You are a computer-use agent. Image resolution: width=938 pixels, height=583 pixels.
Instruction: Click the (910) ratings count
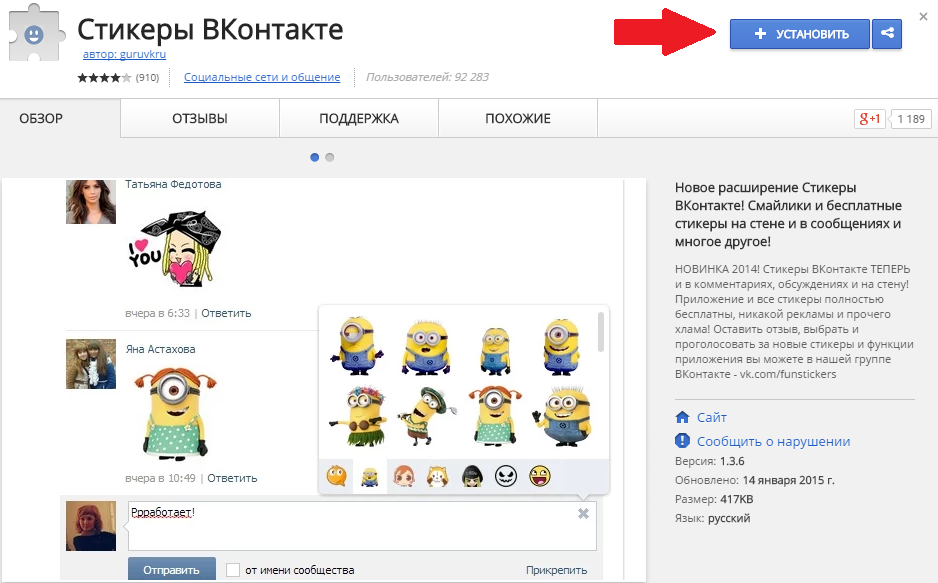coord(147,78)
